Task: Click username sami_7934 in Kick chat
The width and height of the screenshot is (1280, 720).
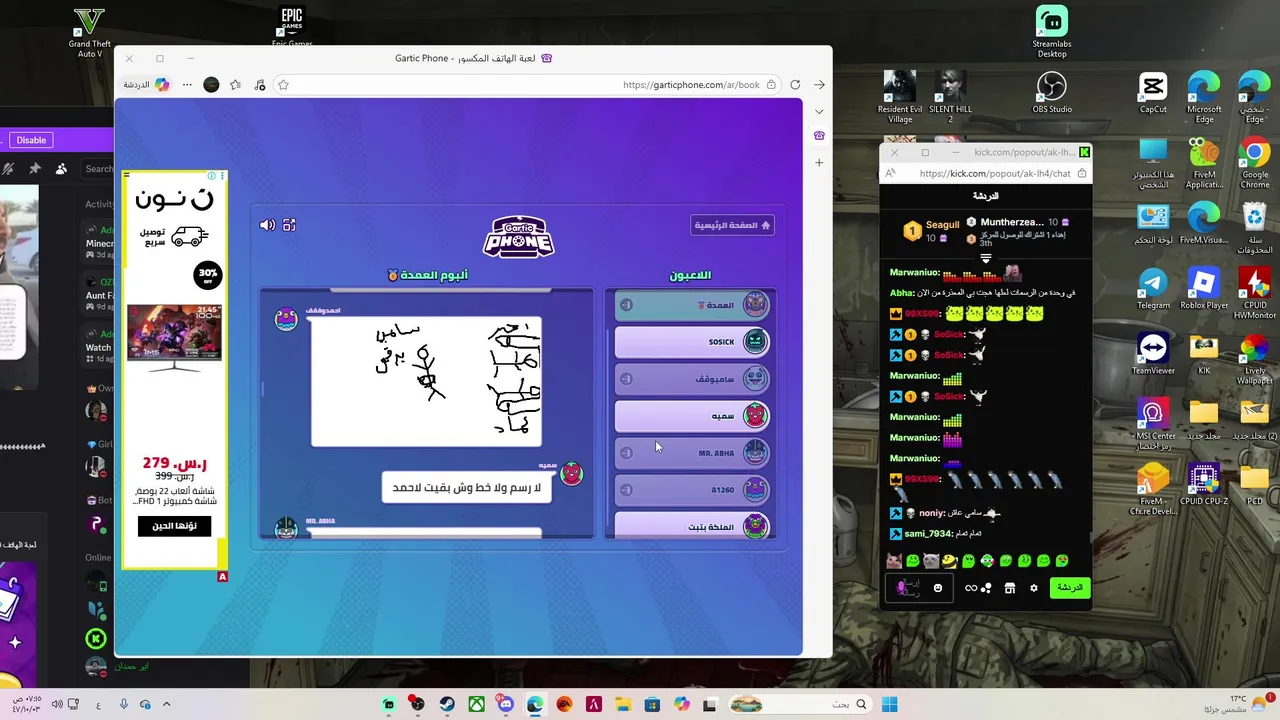Action: 929,534
